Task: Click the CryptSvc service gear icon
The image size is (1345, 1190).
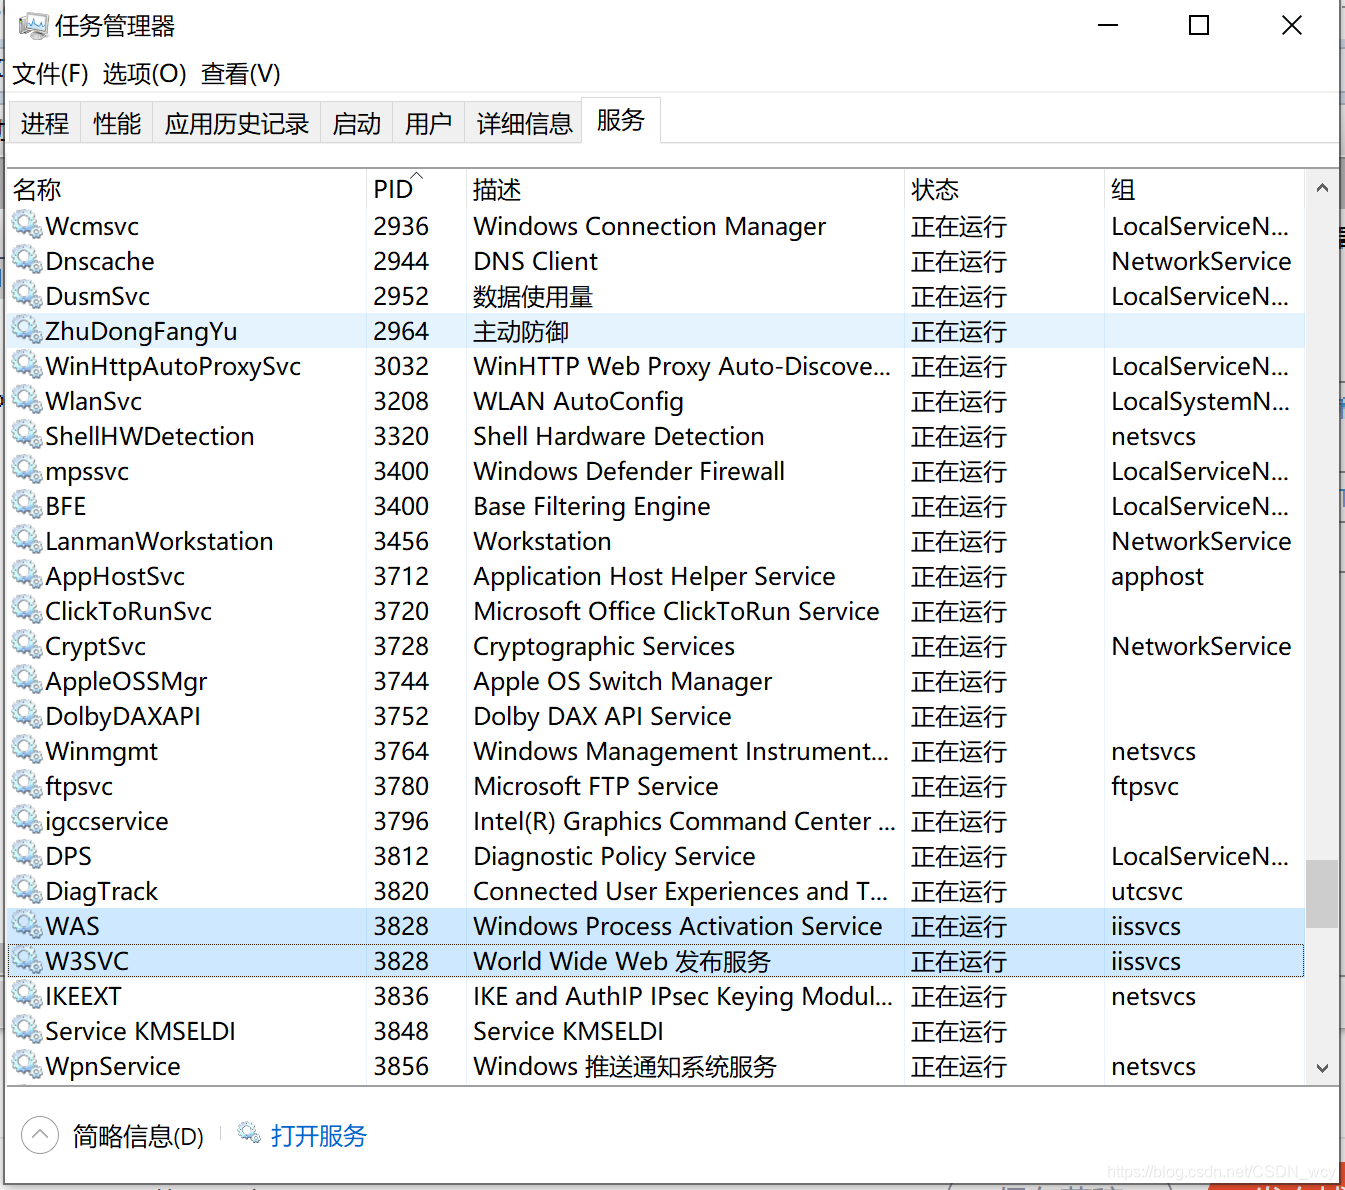Action: coord(26,644)
